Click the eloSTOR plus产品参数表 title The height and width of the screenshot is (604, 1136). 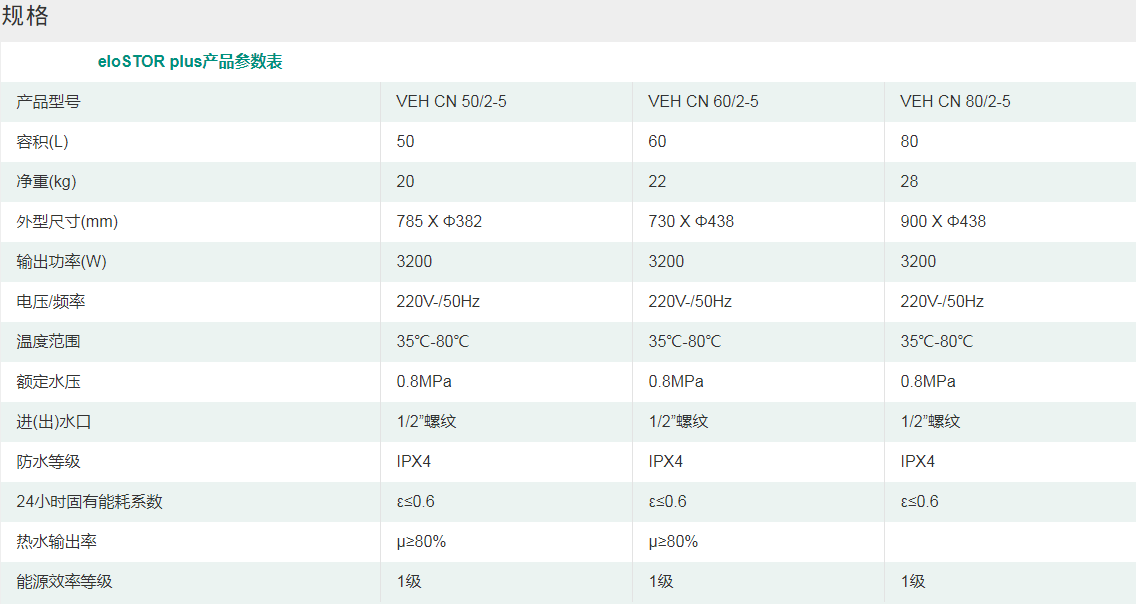click(190, 62)
